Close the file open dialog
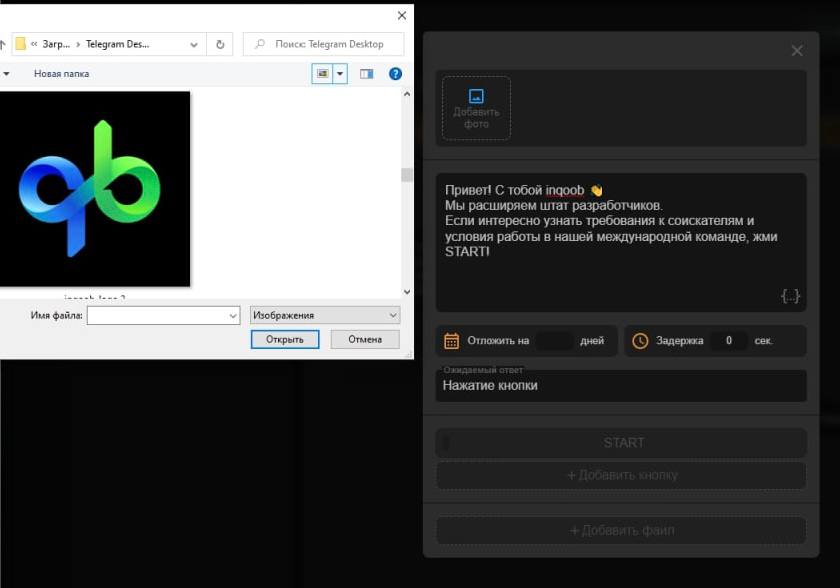The height and width of the screenshot is (588, 840). 402,16
